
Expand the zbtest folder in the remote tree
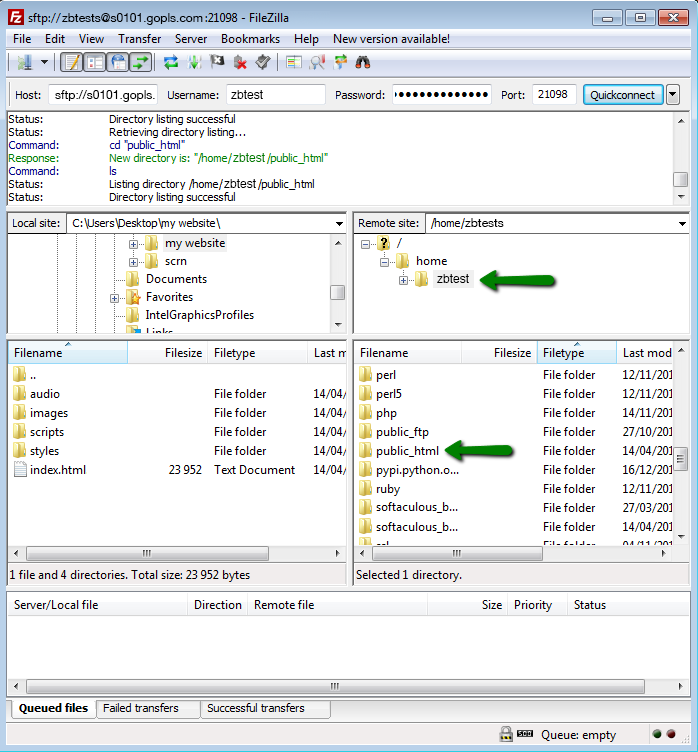[404, 280]
